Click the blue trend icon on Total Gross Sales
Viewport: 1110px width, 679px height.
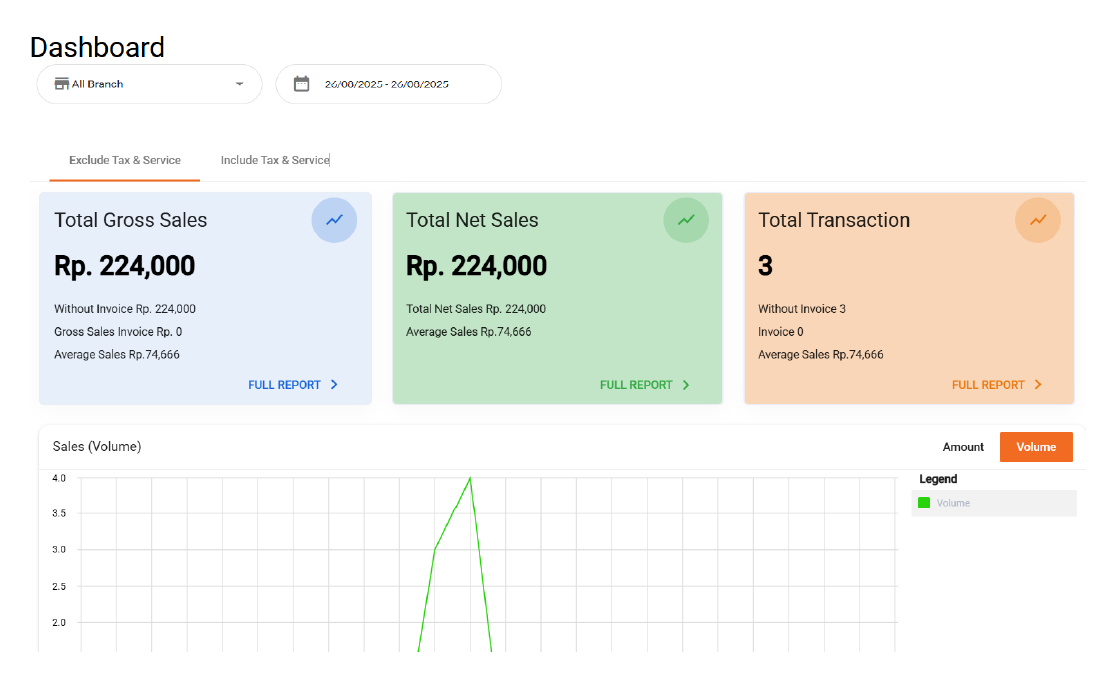[334, 220]
